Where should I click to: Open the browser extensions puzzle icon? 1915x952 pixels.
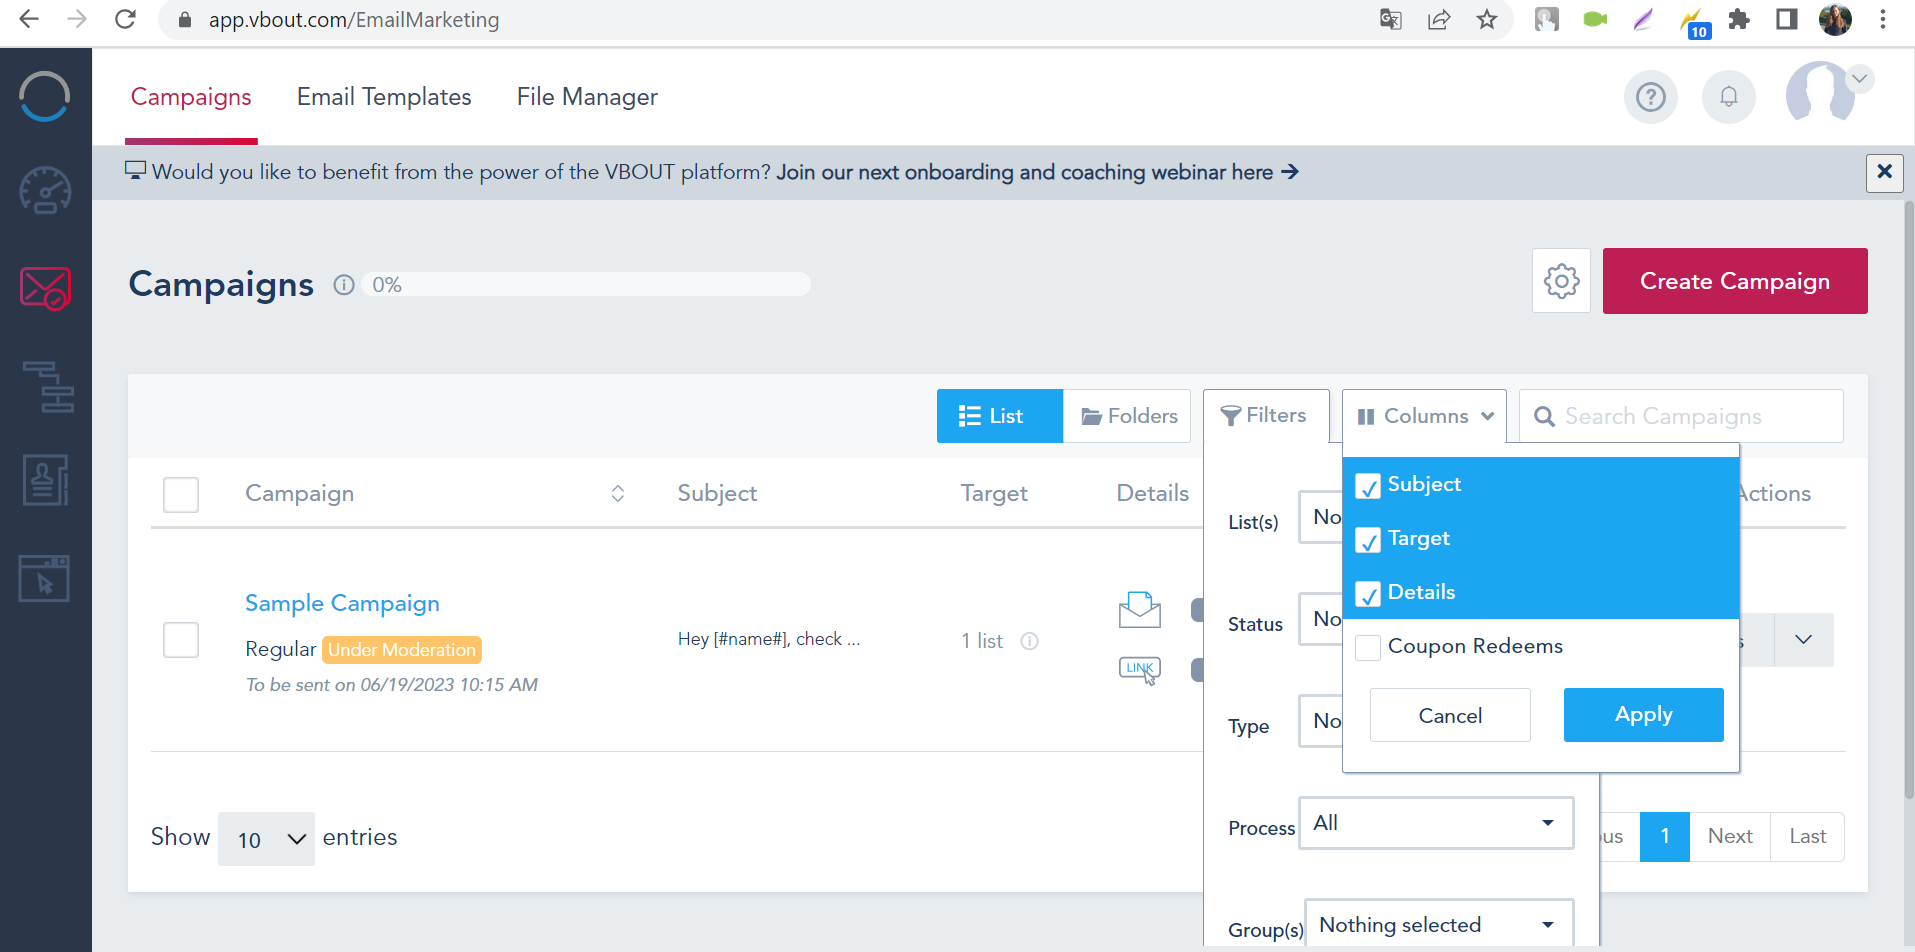pos(1739,19)
